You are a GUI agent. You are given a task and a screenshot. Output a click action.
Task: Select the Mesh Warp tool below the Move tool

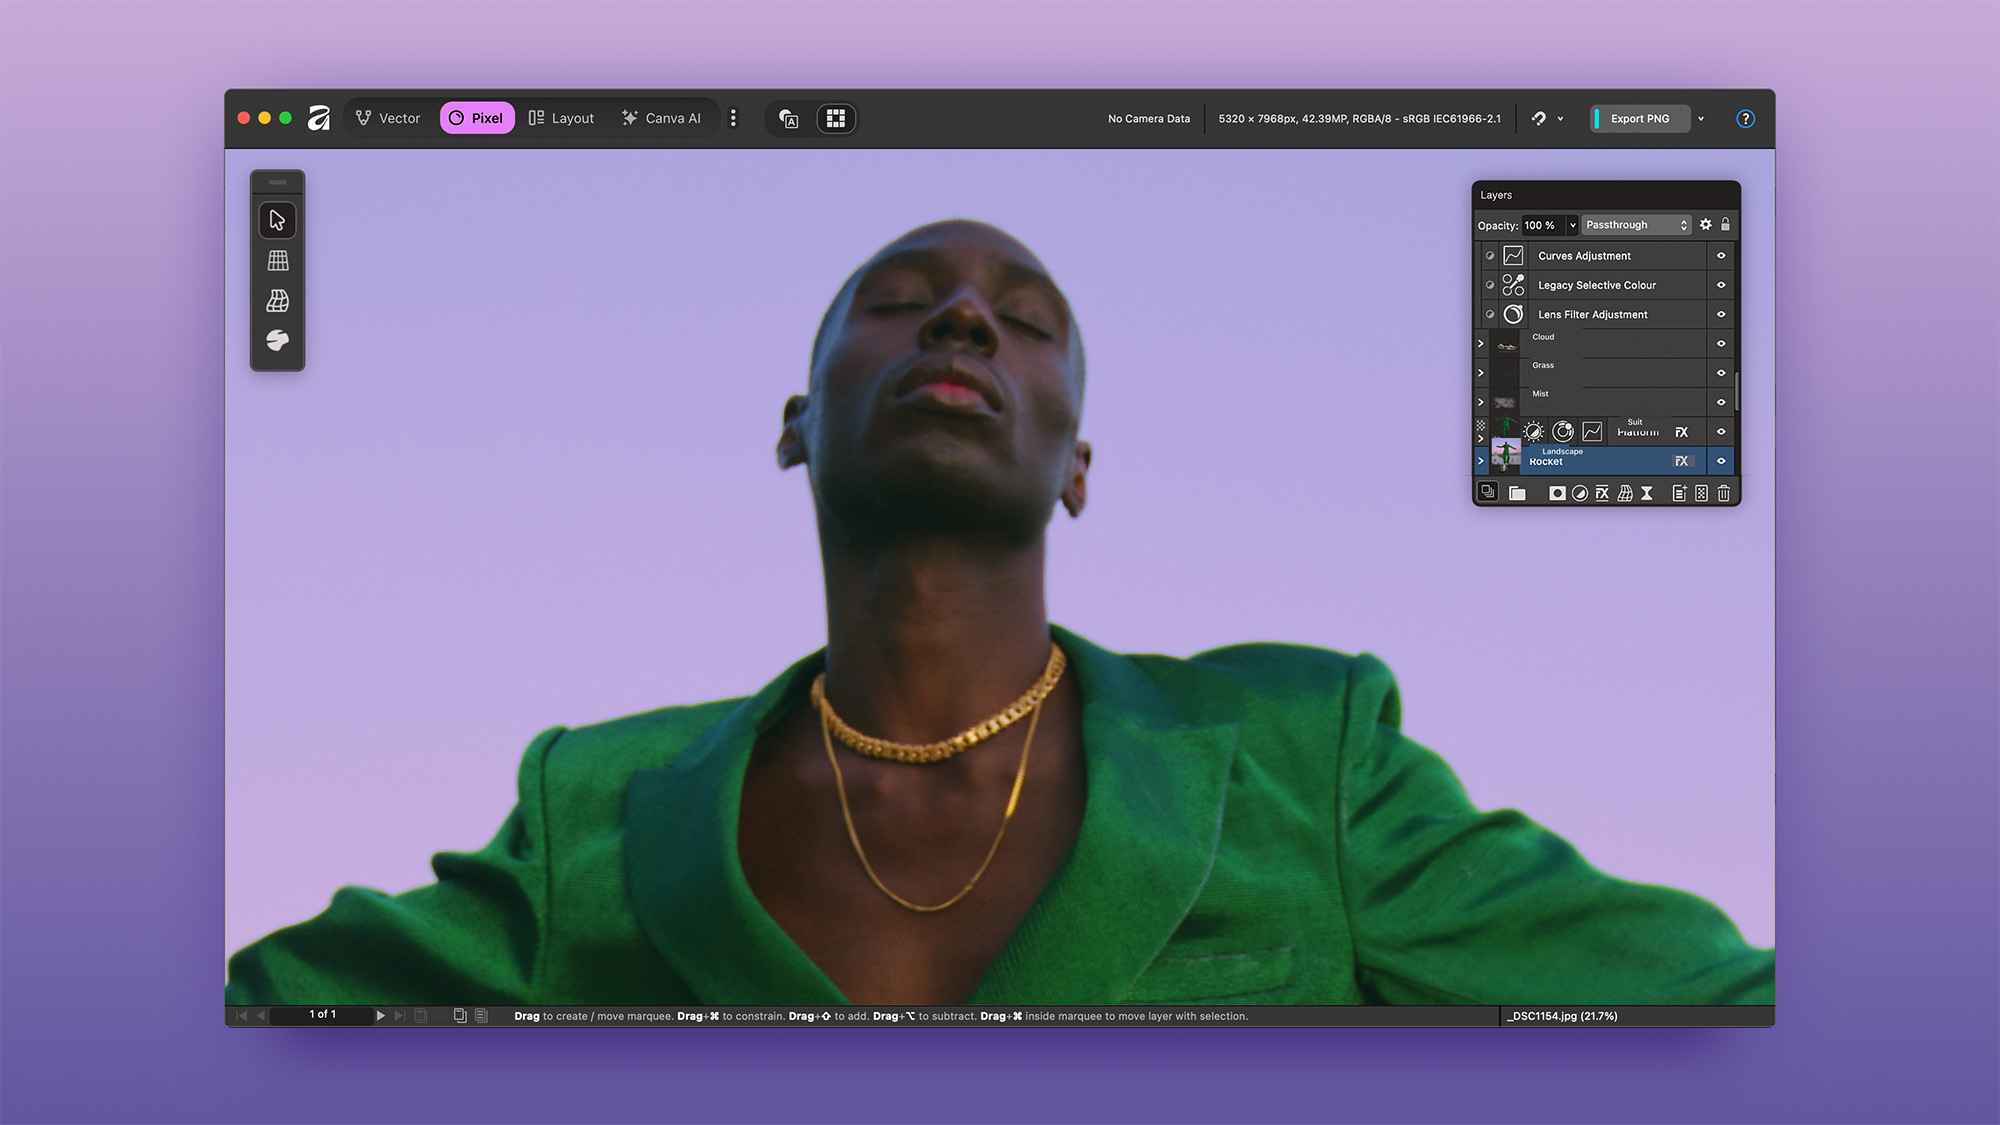click(277, 260)
